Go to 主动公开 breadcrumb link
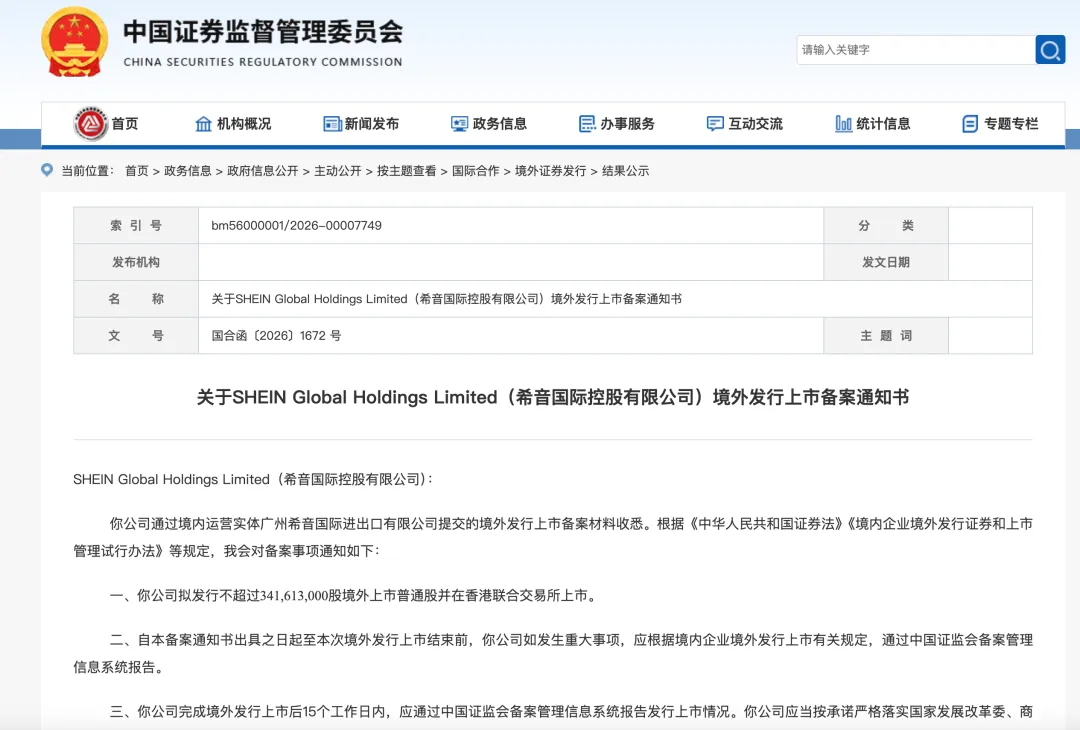This screenshot has height=730, width=1080. click(338, 171)
